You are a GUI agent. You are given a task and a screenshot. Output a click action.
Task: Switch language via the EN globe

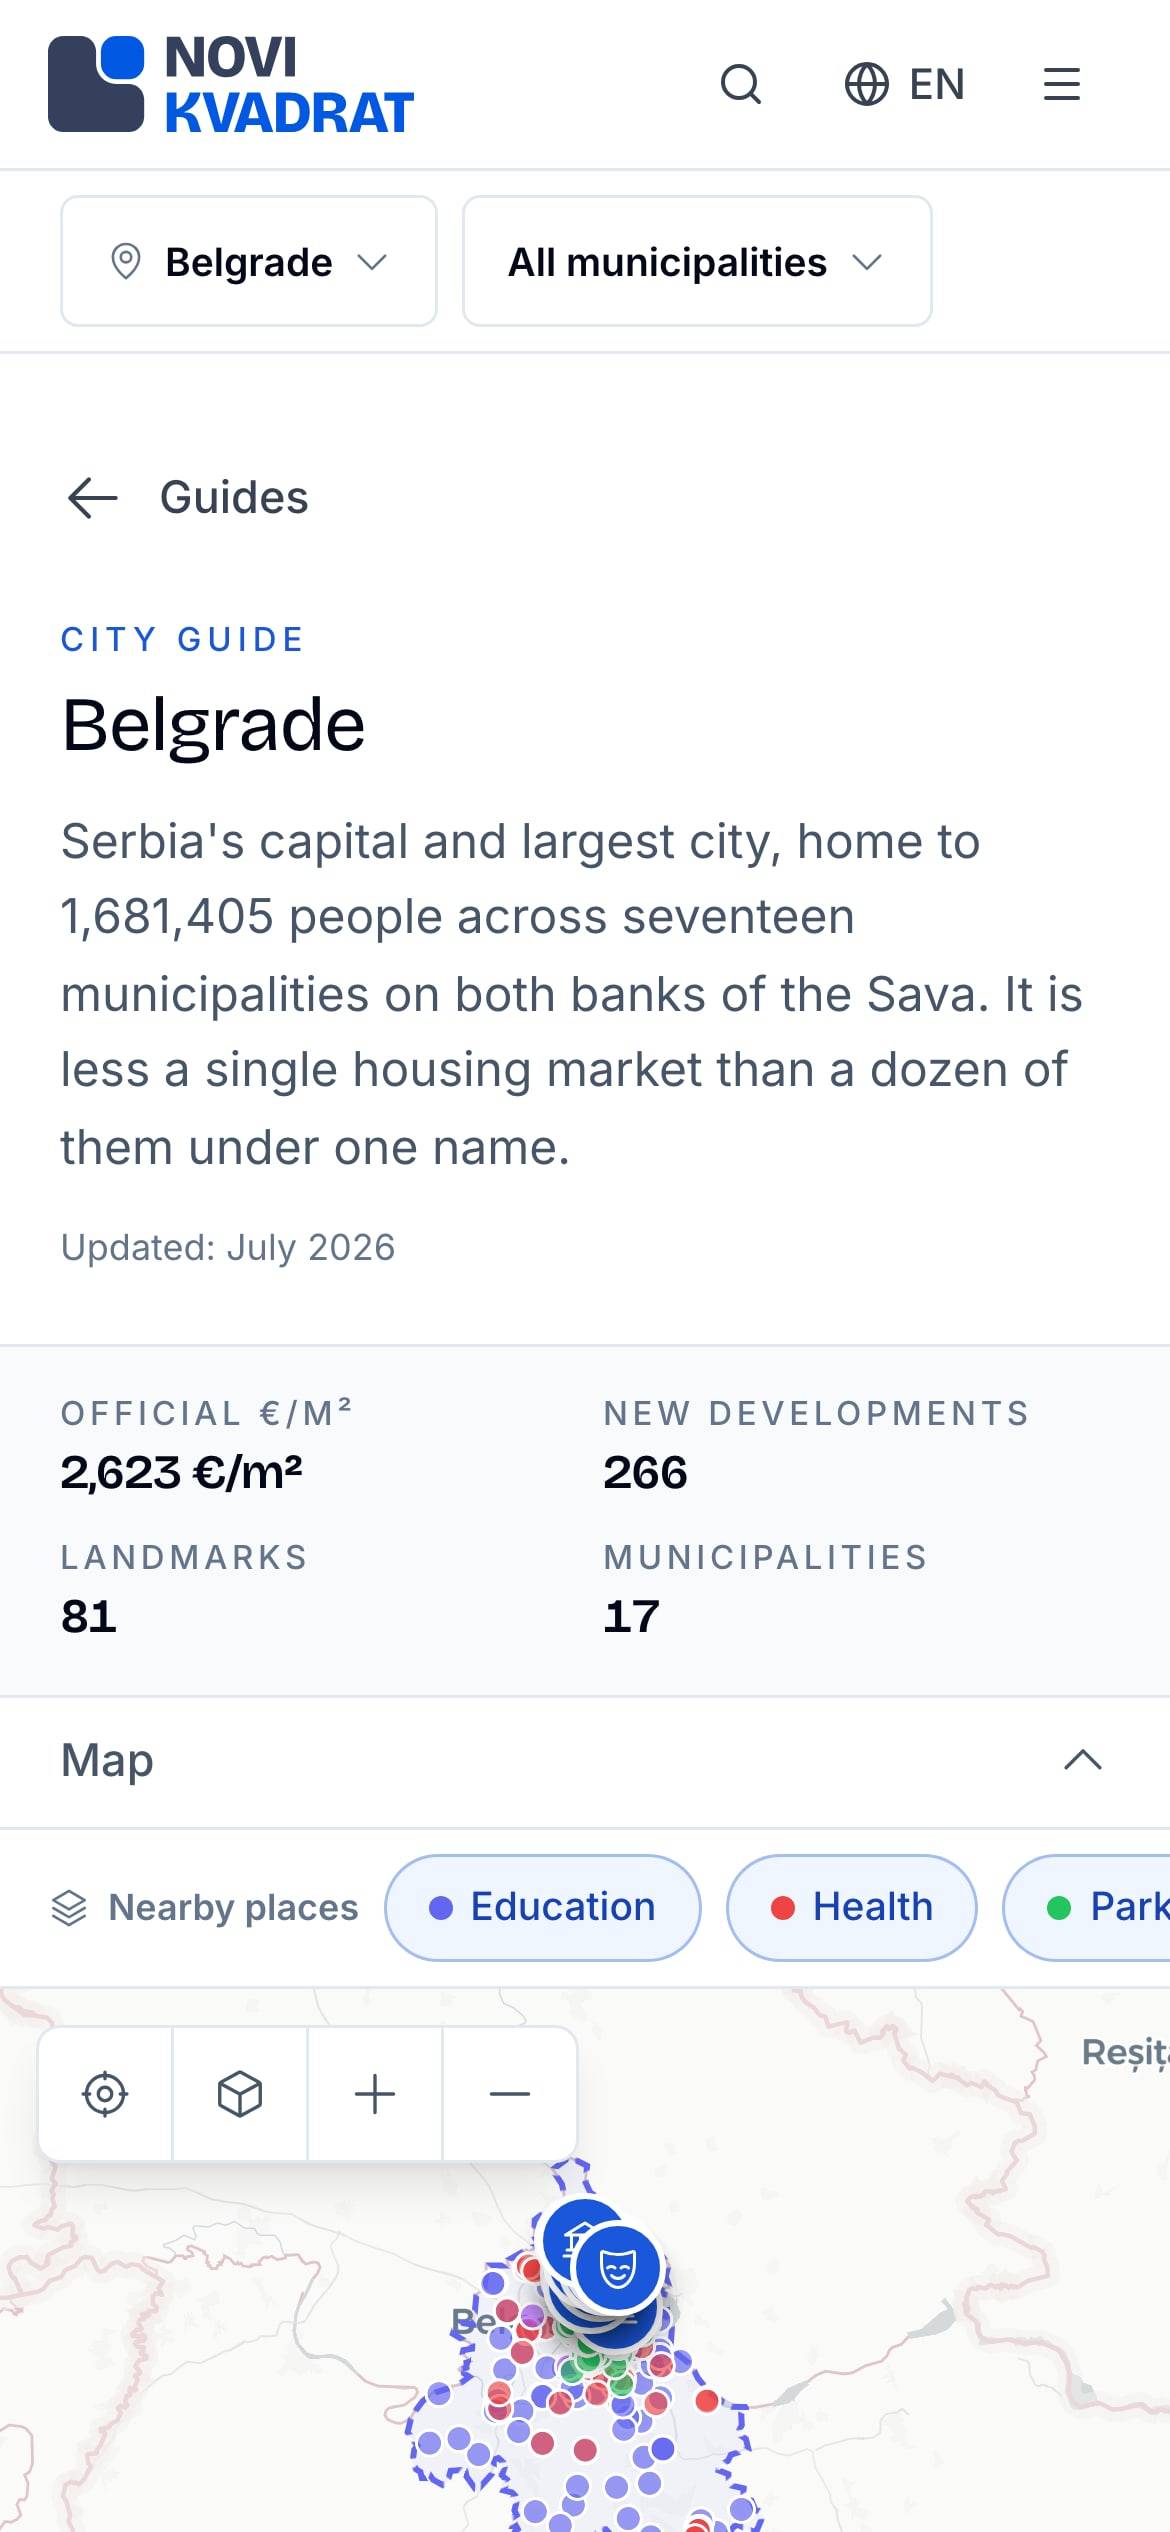click(x=904, y=84)
